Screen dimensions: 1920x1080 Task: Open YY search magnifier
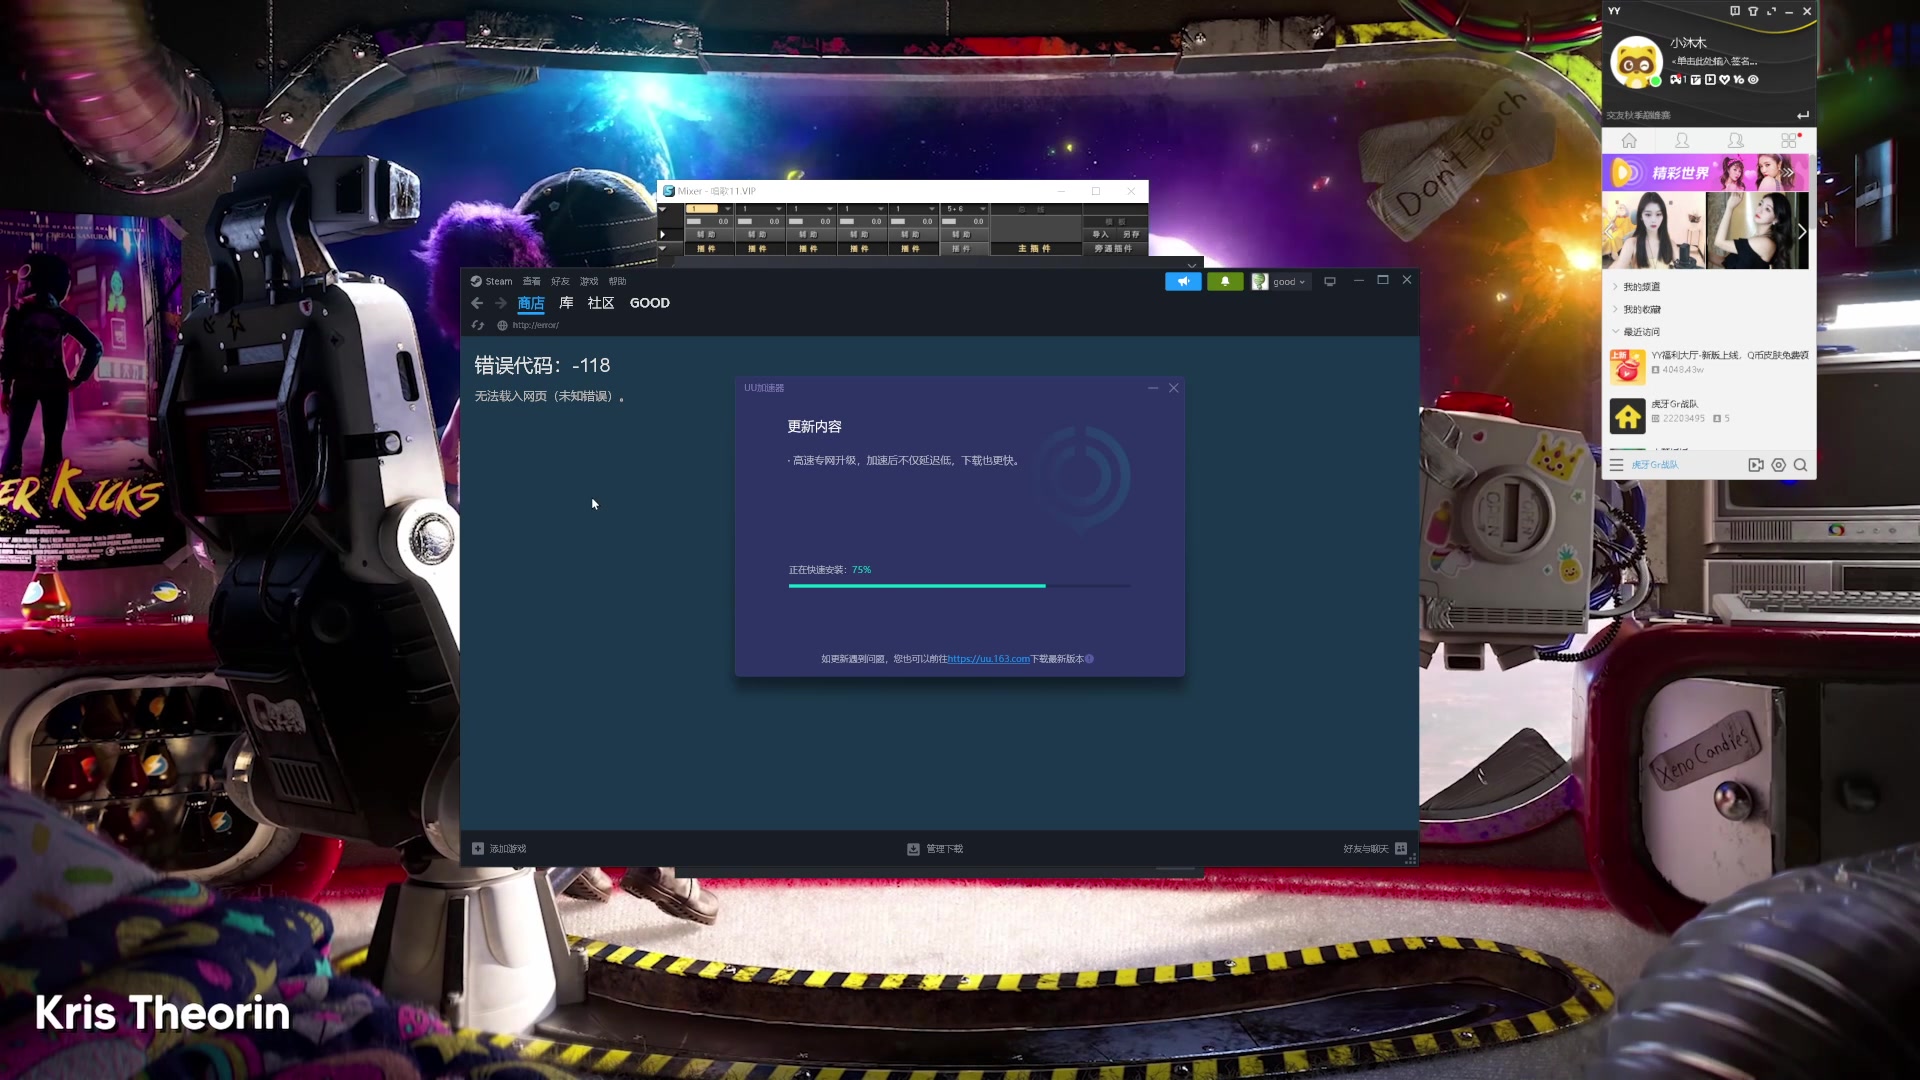pyautogui.click(x=1800, y=465)
